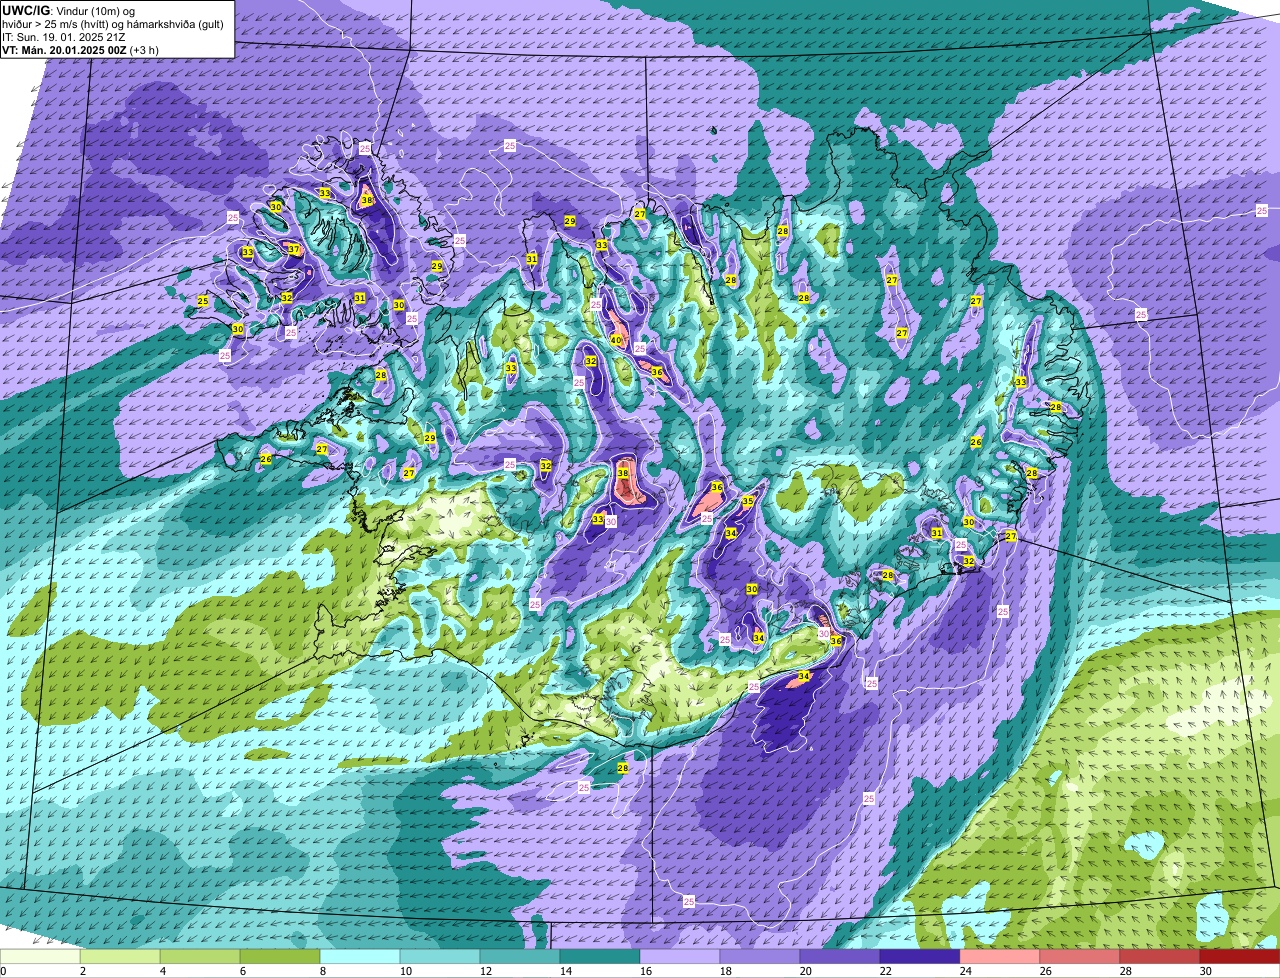Screen dimensions: 1280x978
Task: Click the legend scale number "14"
Action: (x=566, y=971)
